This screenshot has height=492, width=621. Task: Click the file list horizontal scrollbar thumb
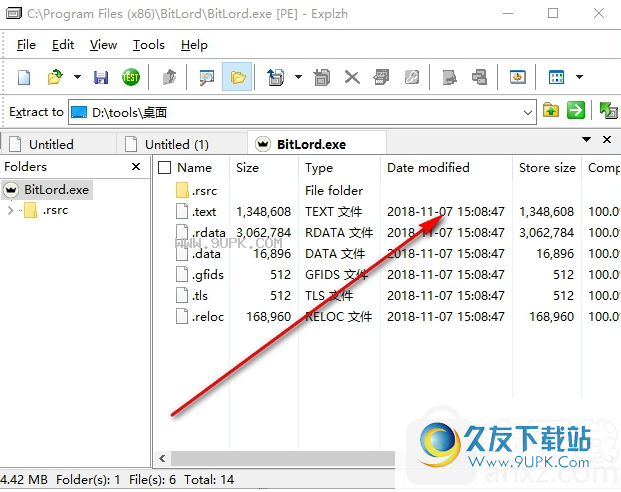283,458
